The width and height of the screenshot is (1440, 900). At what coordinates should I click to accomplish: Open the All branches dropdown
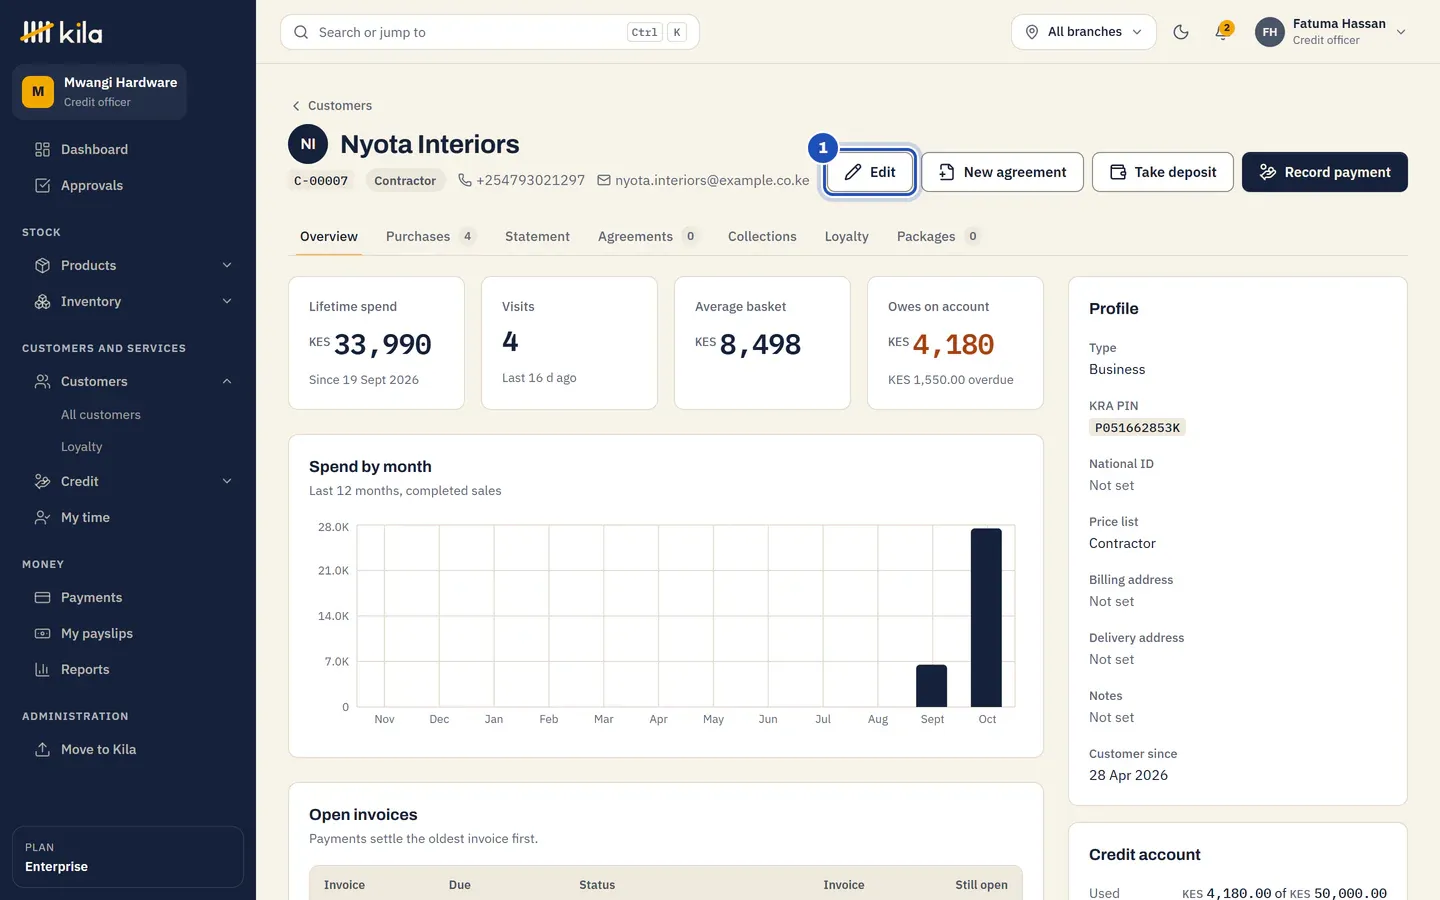click(x=1084, y=32)
